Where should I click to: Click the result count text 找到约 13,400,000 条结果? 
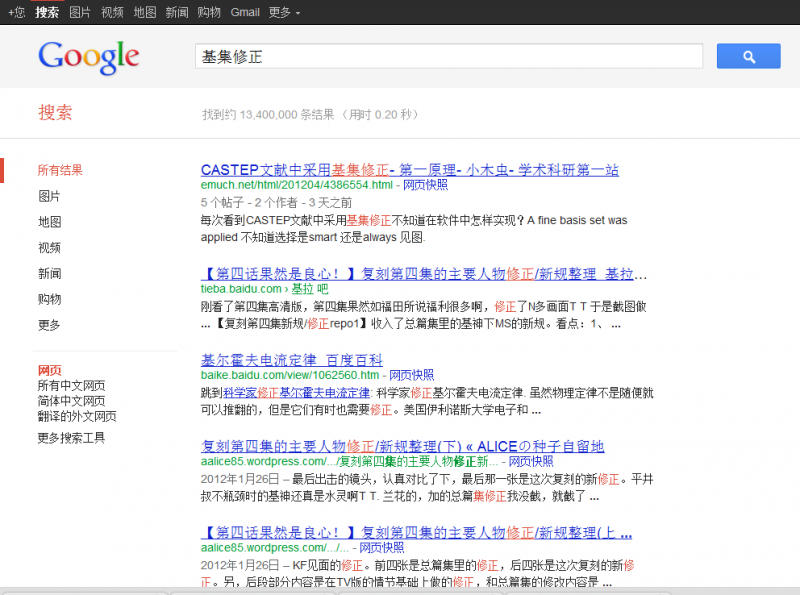(x=268, y=115)
